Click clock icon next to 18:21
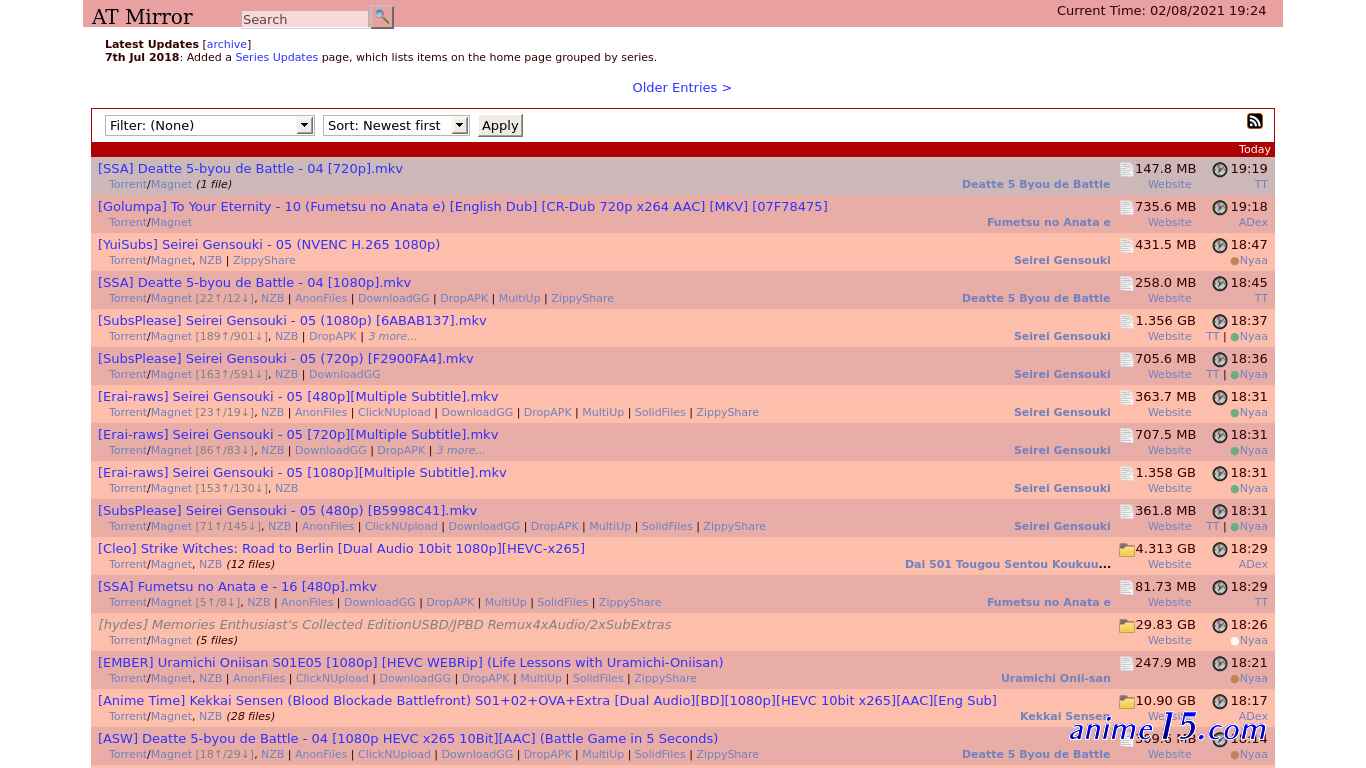Screen dimensions: 1366x768 [x=1220, y=664]
